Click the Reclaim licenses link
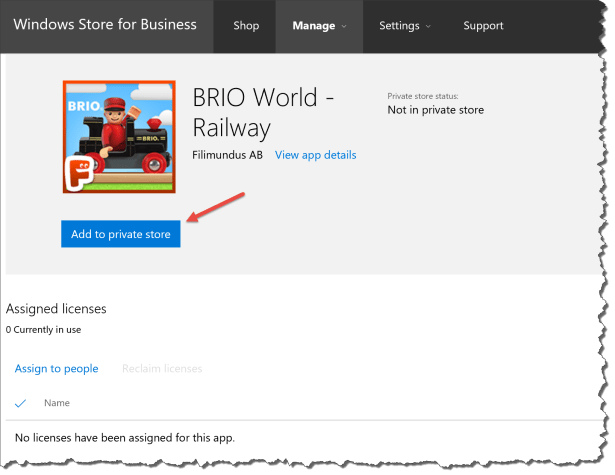 tap(162, 369)
